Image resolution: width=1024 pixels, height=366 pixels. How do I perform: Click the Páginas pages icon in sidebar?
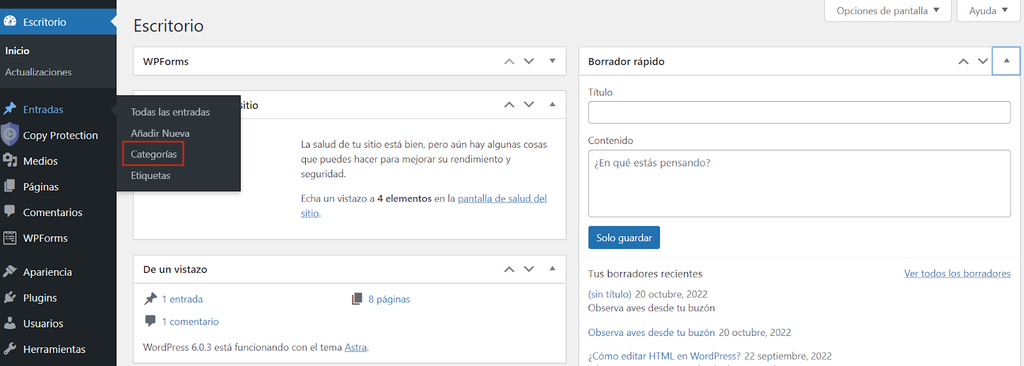point(10,186)
